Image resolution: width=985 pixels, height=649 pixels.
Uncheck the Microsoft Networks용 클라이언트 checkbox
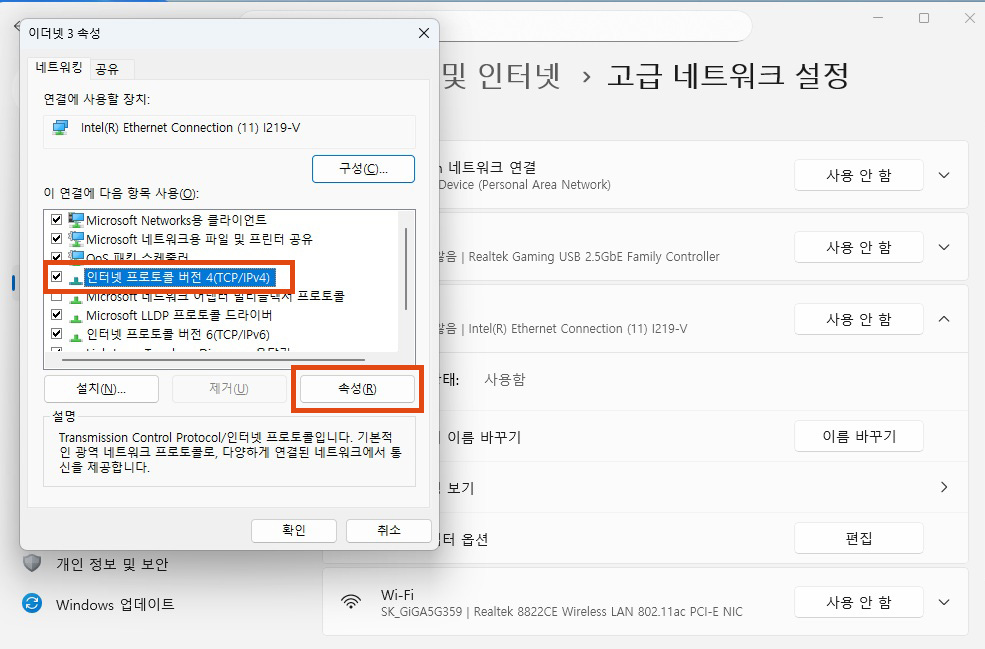[57, 220]
